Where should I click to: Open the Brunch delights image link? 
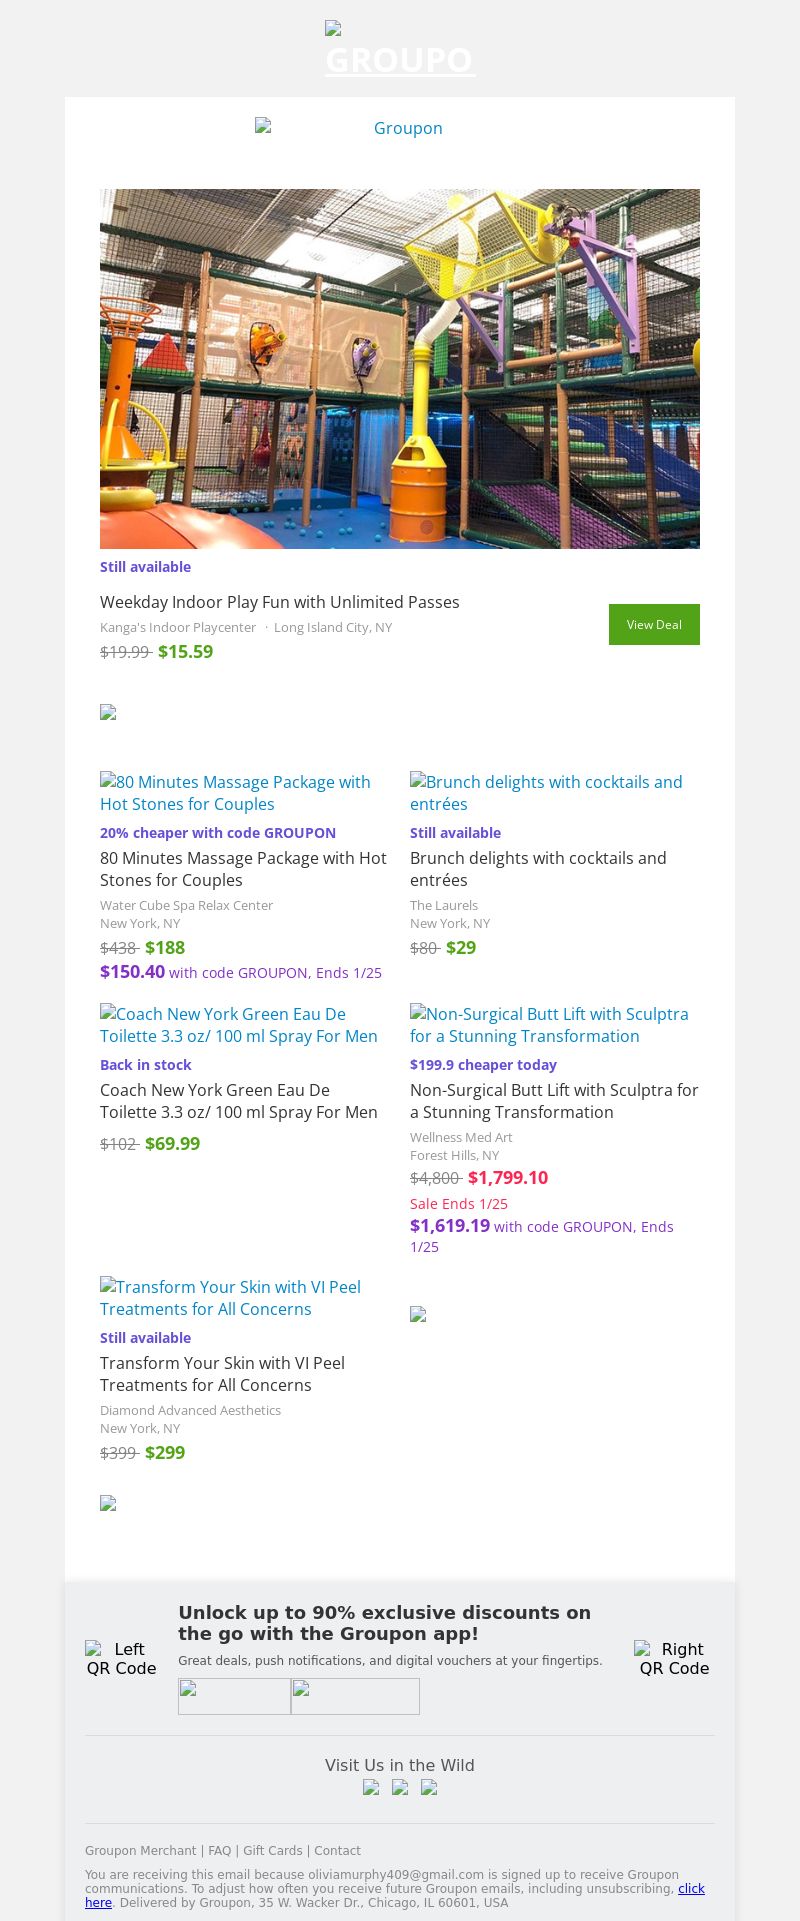(546, 793)
